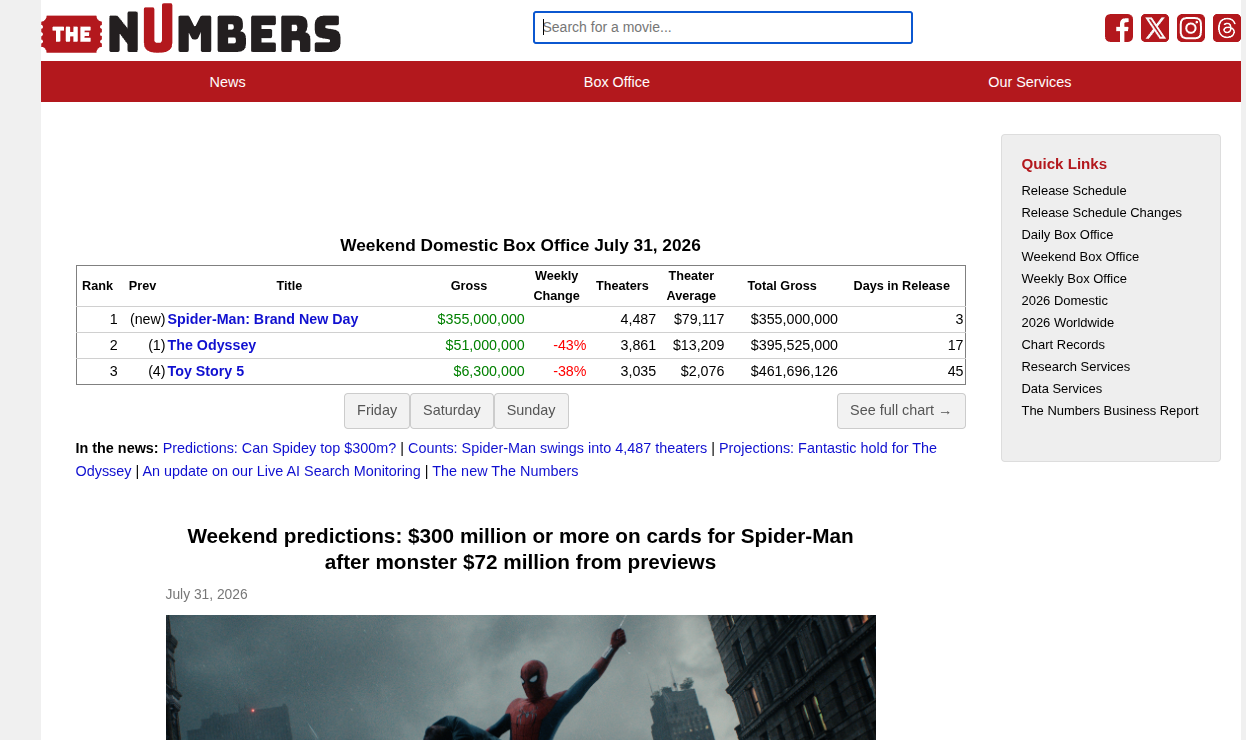The height and width of the screenshot is (740, 1246).
Task: Click the $51,000,000 gross value
Action: point(485,345)
